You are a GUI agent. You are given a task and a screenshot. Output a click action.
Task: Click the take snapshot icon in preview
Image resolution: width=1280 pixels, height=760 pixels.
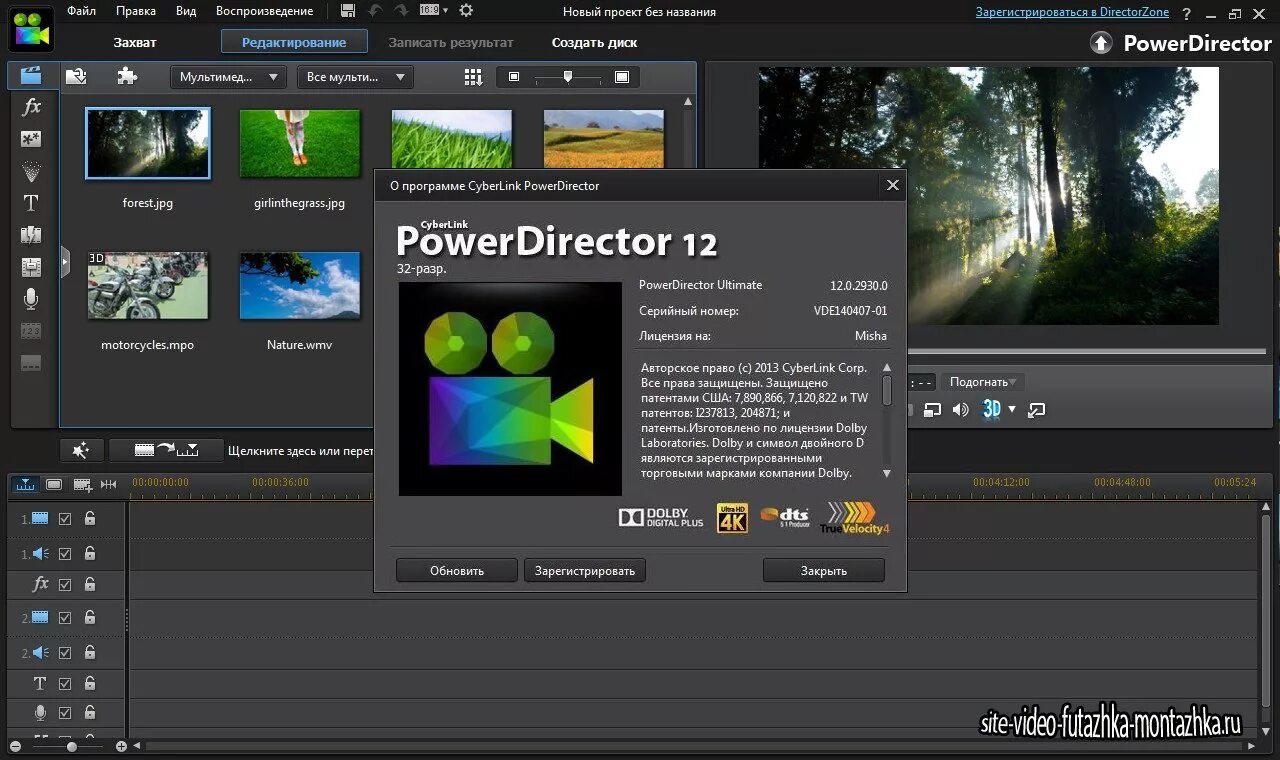(x=933, y=409)
